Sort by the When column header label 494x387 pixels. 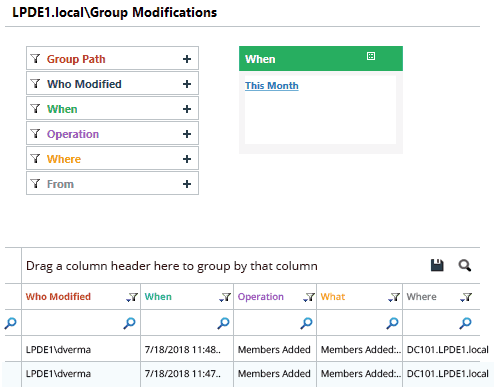(x=158, y=297)
